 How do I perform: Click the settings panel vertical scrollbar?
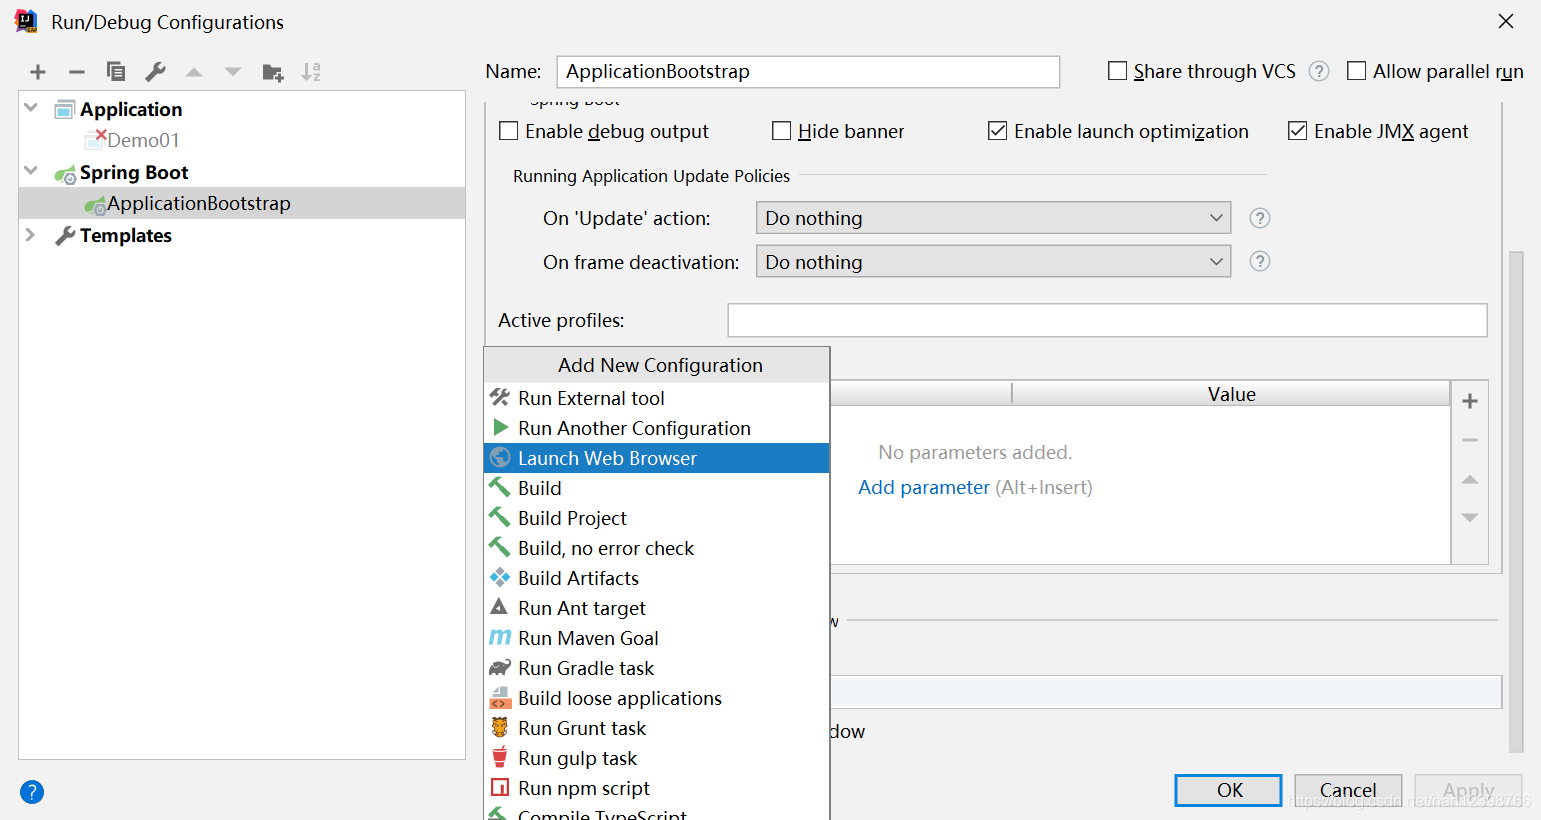pyautogui.click(x=1516, y=500)
